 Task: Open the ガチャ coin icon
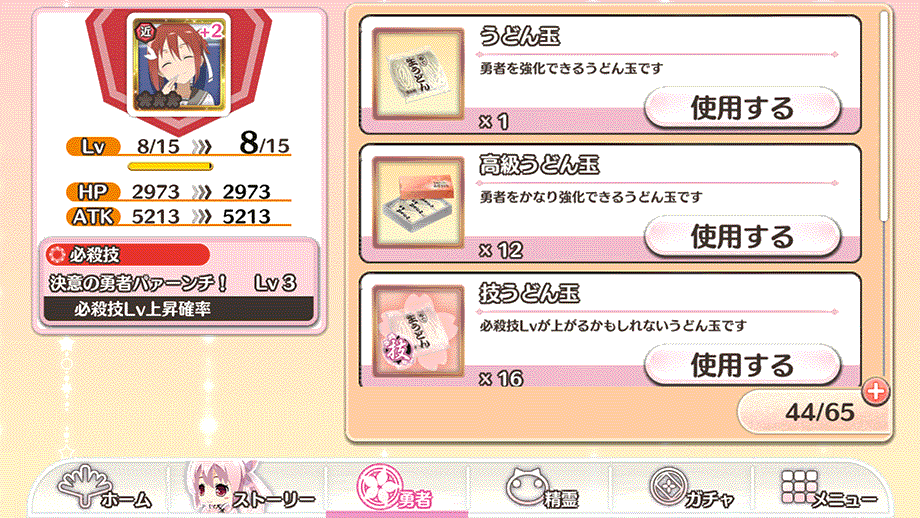[691, 489]
